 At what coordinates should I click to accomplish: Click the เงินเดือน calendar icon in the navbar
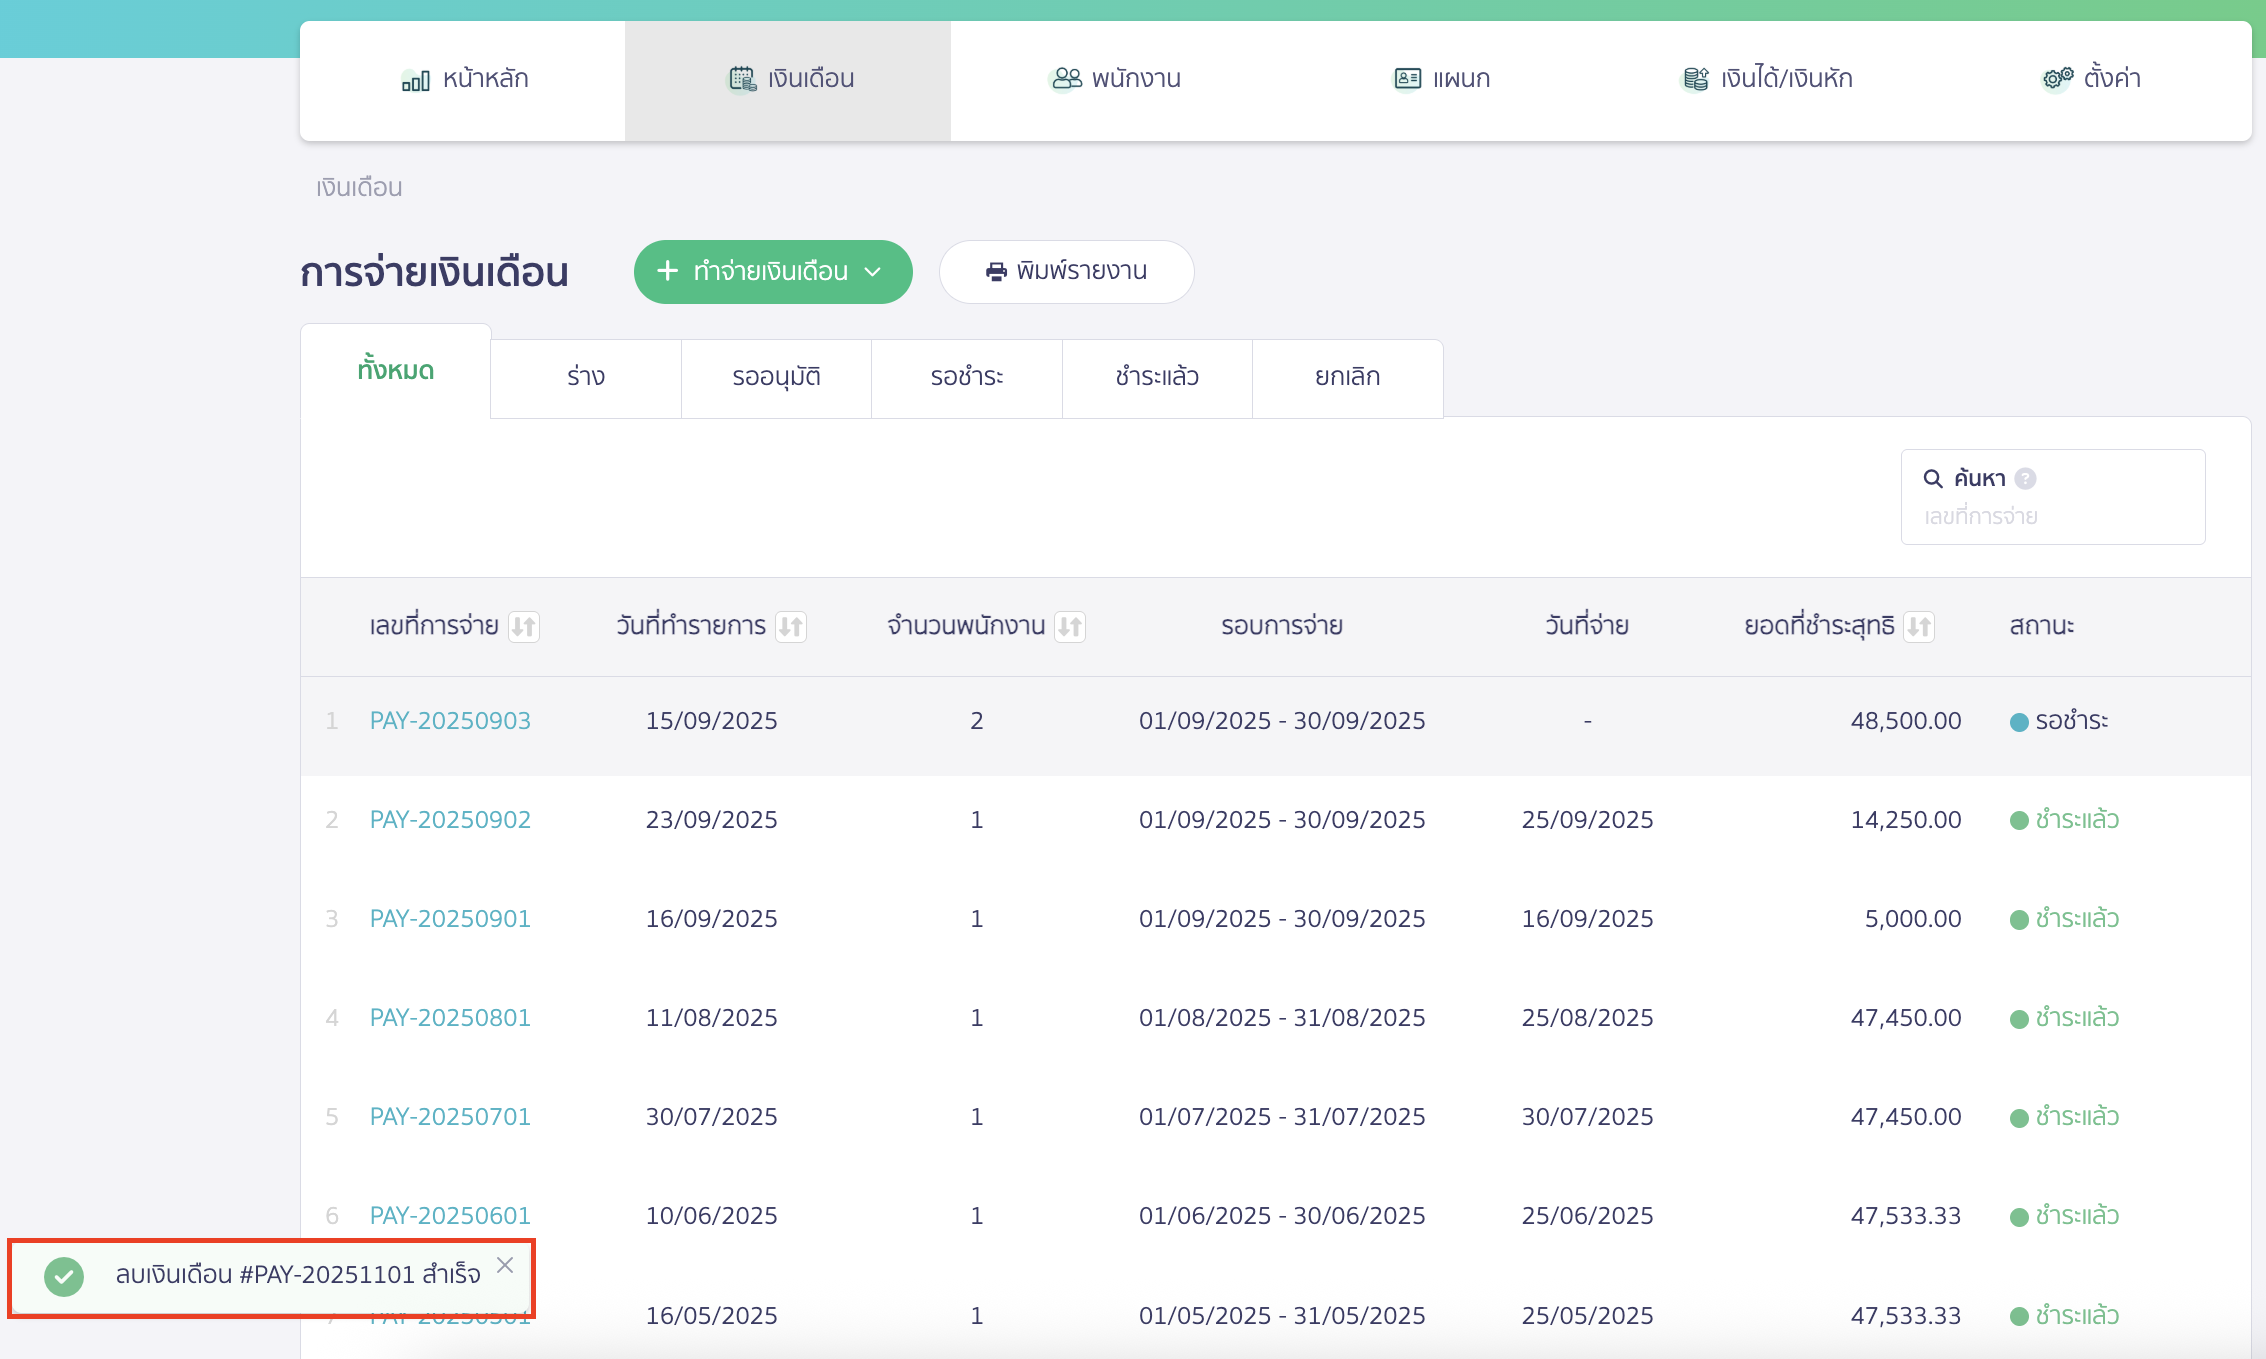coord(742,79)
